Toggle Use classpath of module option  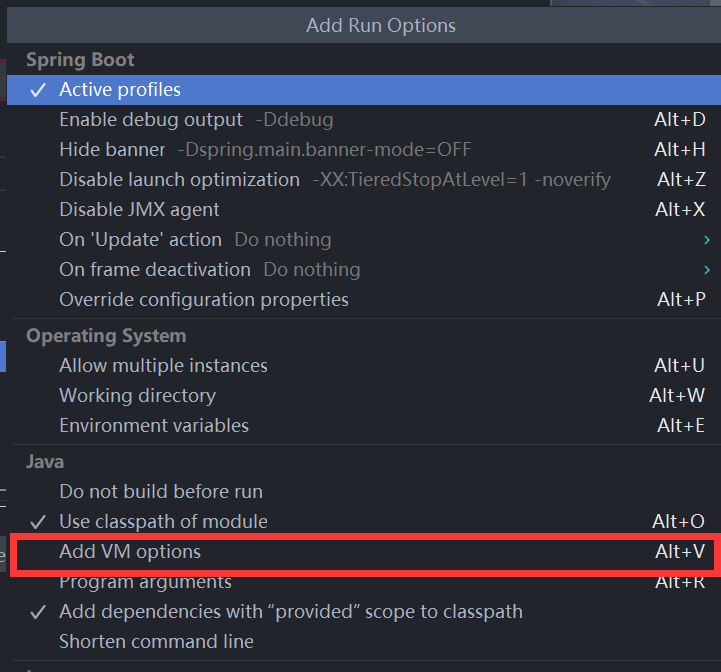click(x=364, y=522)
